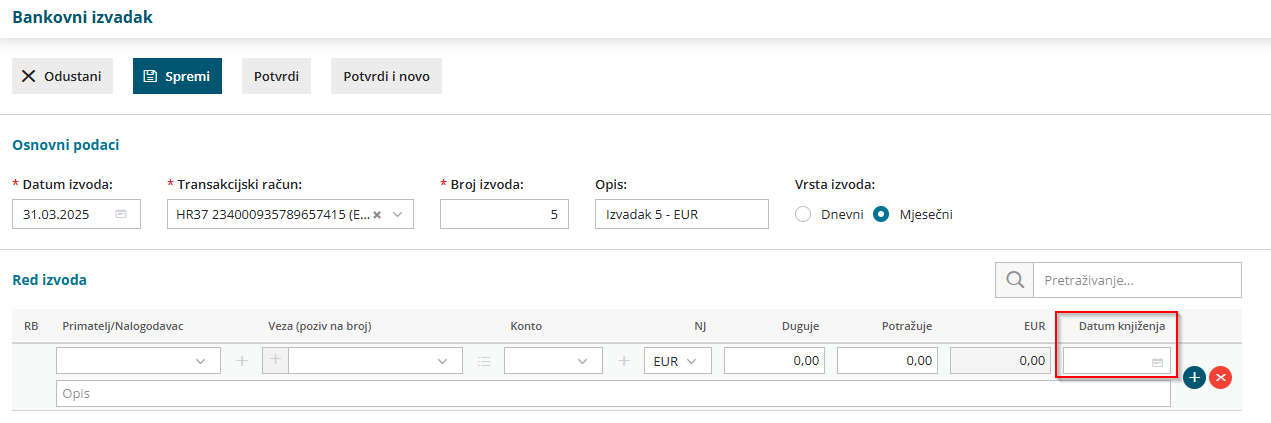
Task: Click the list icon before the Konto dropdown
Action: pyautogui.click(x=484, y=361)
